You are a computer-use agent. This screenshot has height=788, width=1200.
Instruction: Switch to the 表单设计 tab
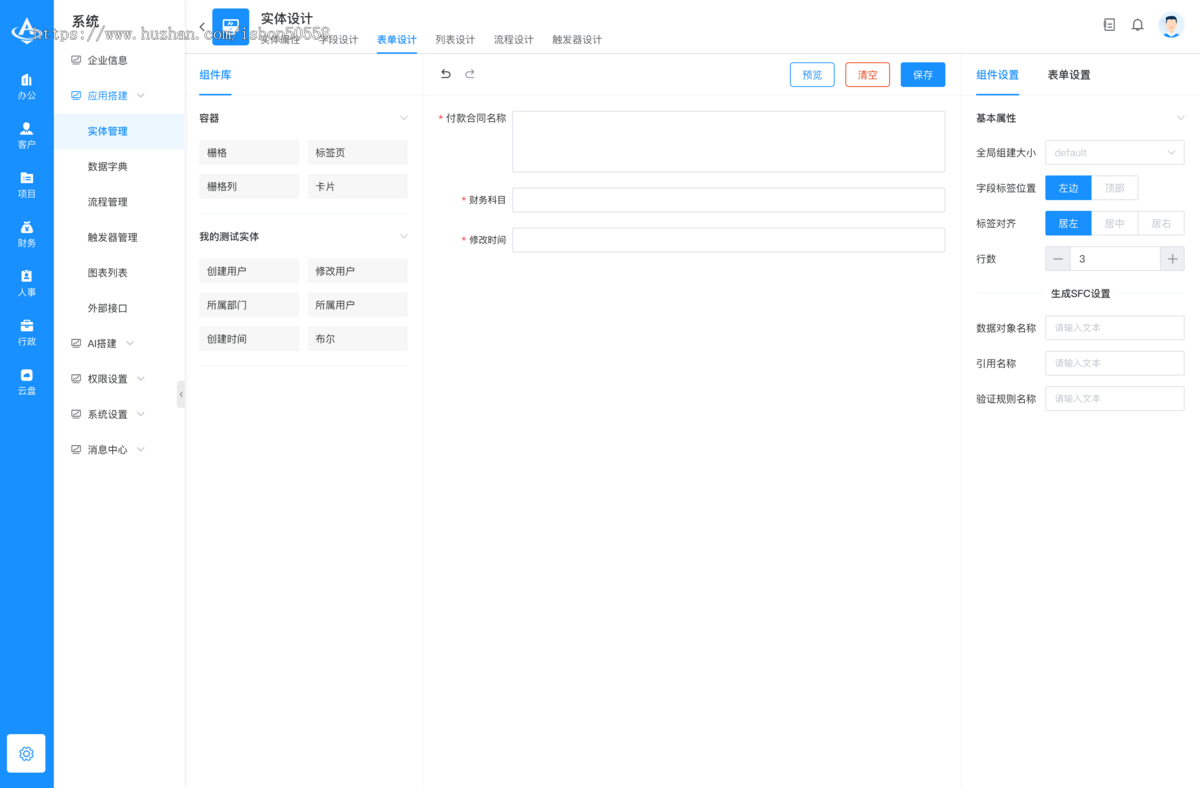[397, 40]
